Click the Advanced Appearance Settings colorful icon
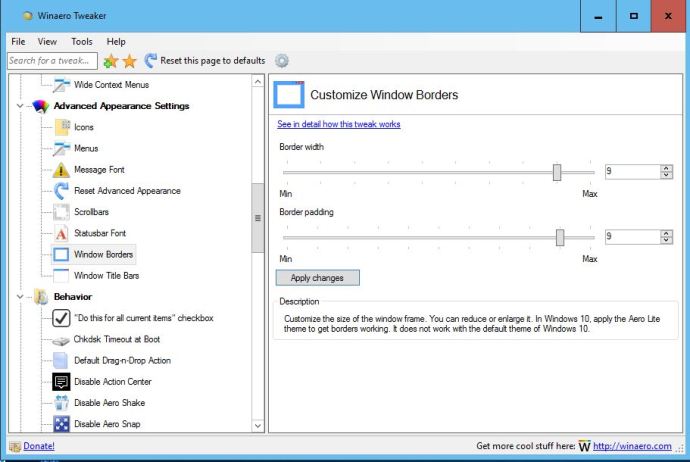The width and height of the screenshot is (690, 462). coord(40,106)
